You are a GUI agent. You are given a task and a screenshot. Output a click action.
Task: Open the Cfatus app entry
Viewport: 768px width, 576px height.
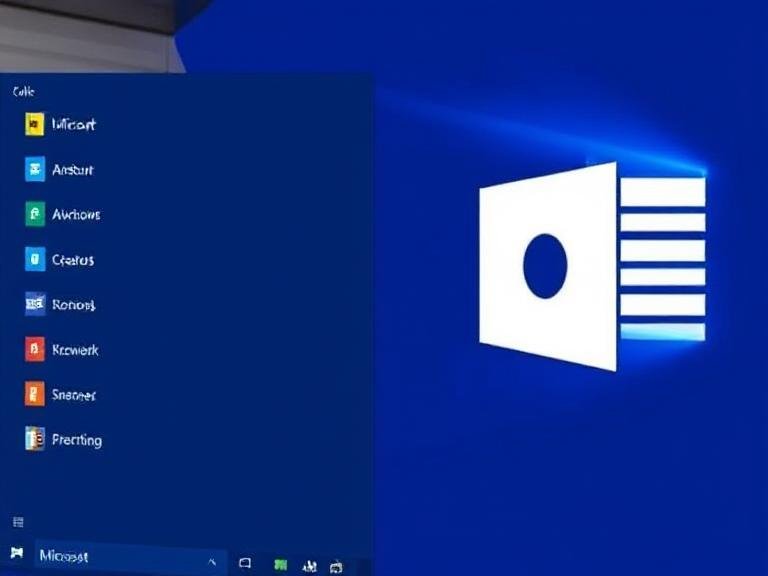(72, 259)
